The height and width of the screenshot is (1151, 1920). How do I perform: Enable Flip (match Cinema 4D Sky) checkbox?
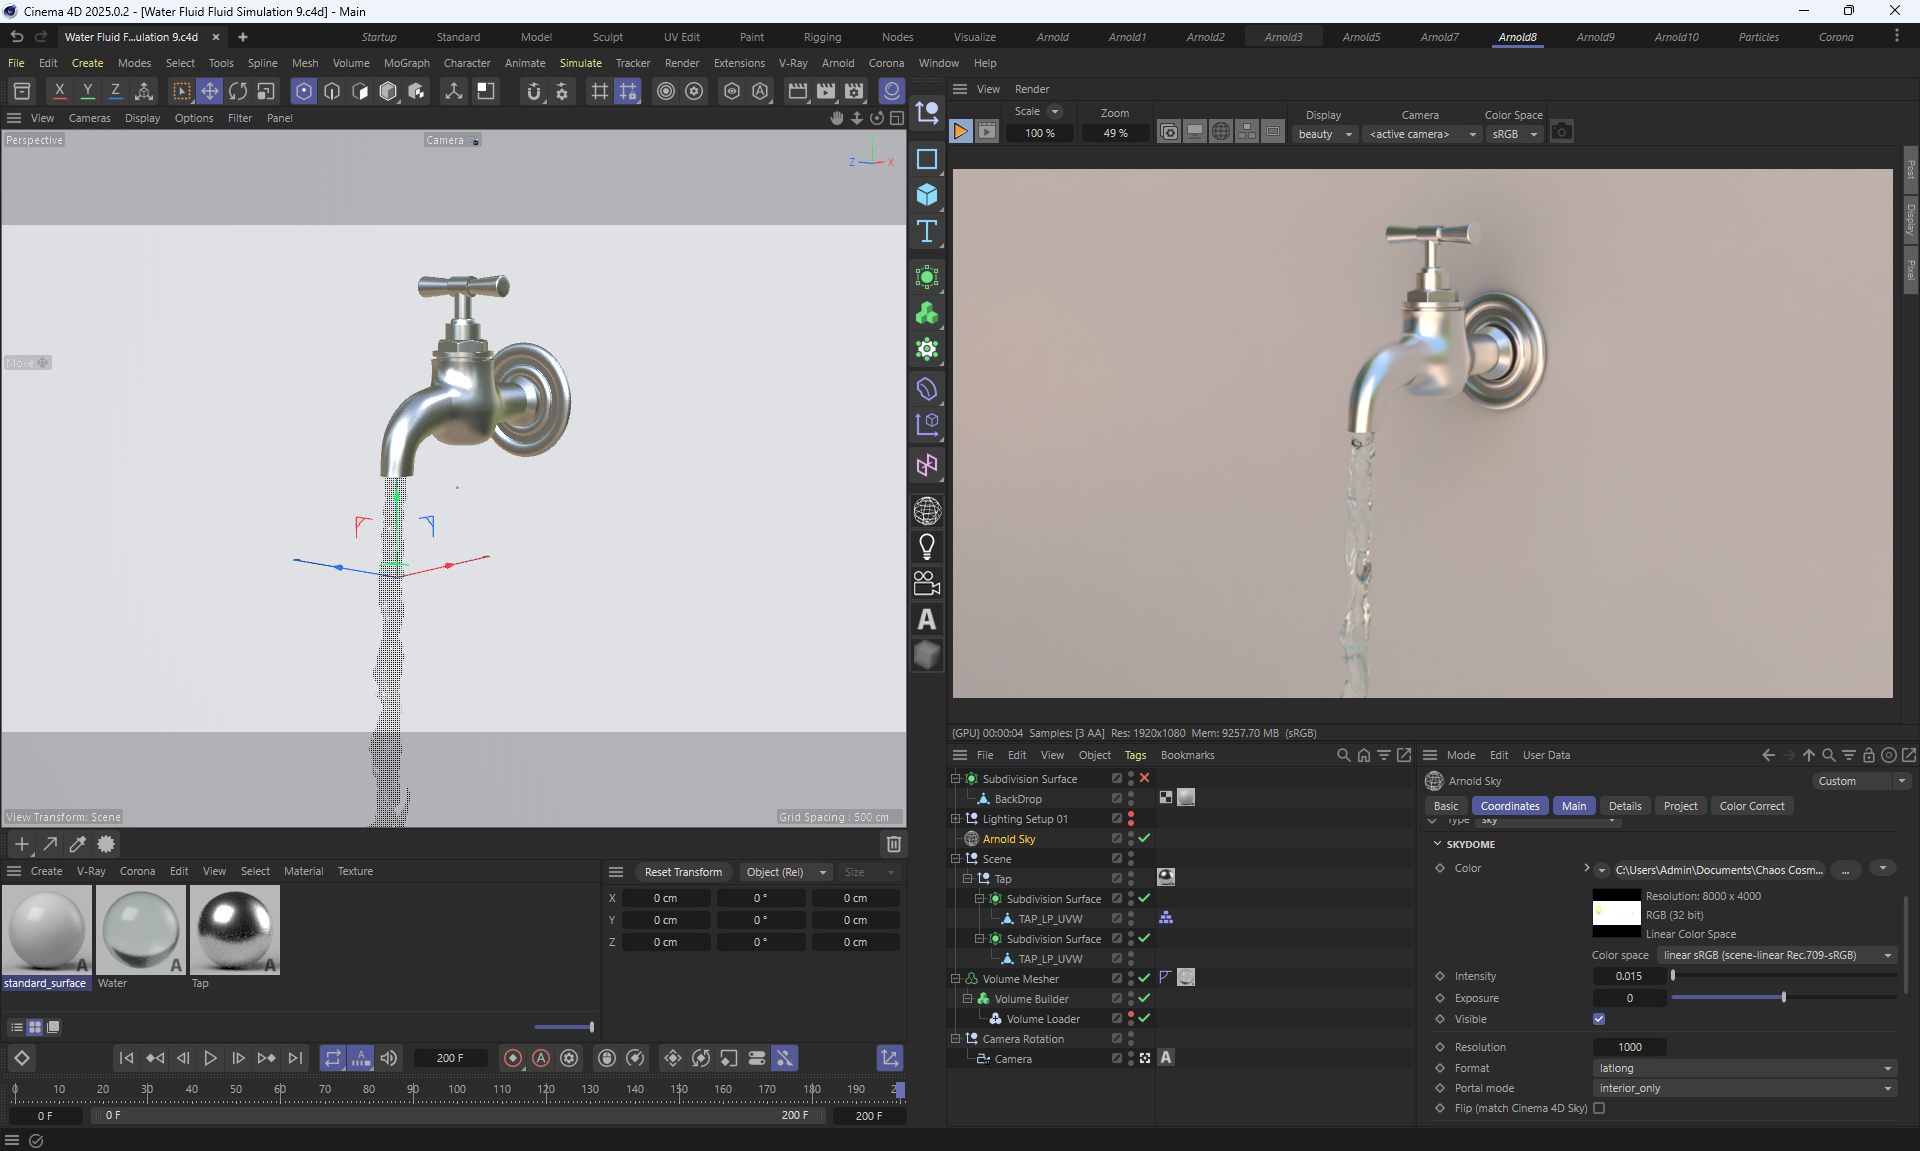coord(1599,1108)
